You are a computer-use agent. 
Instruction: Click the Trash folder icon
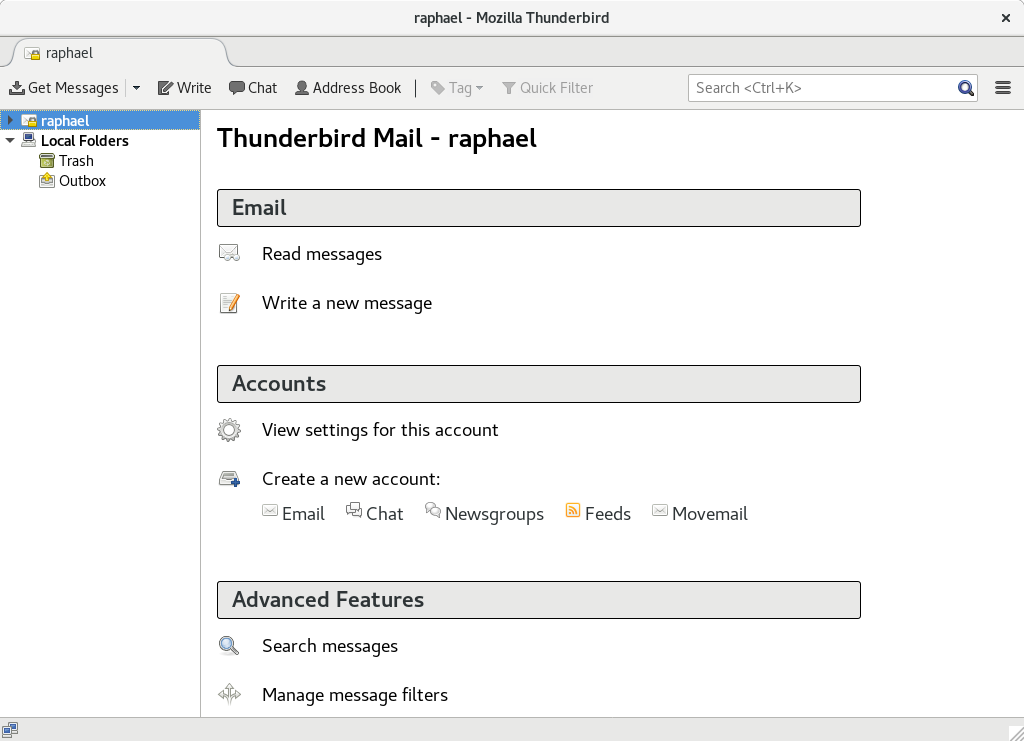point(47,161)
